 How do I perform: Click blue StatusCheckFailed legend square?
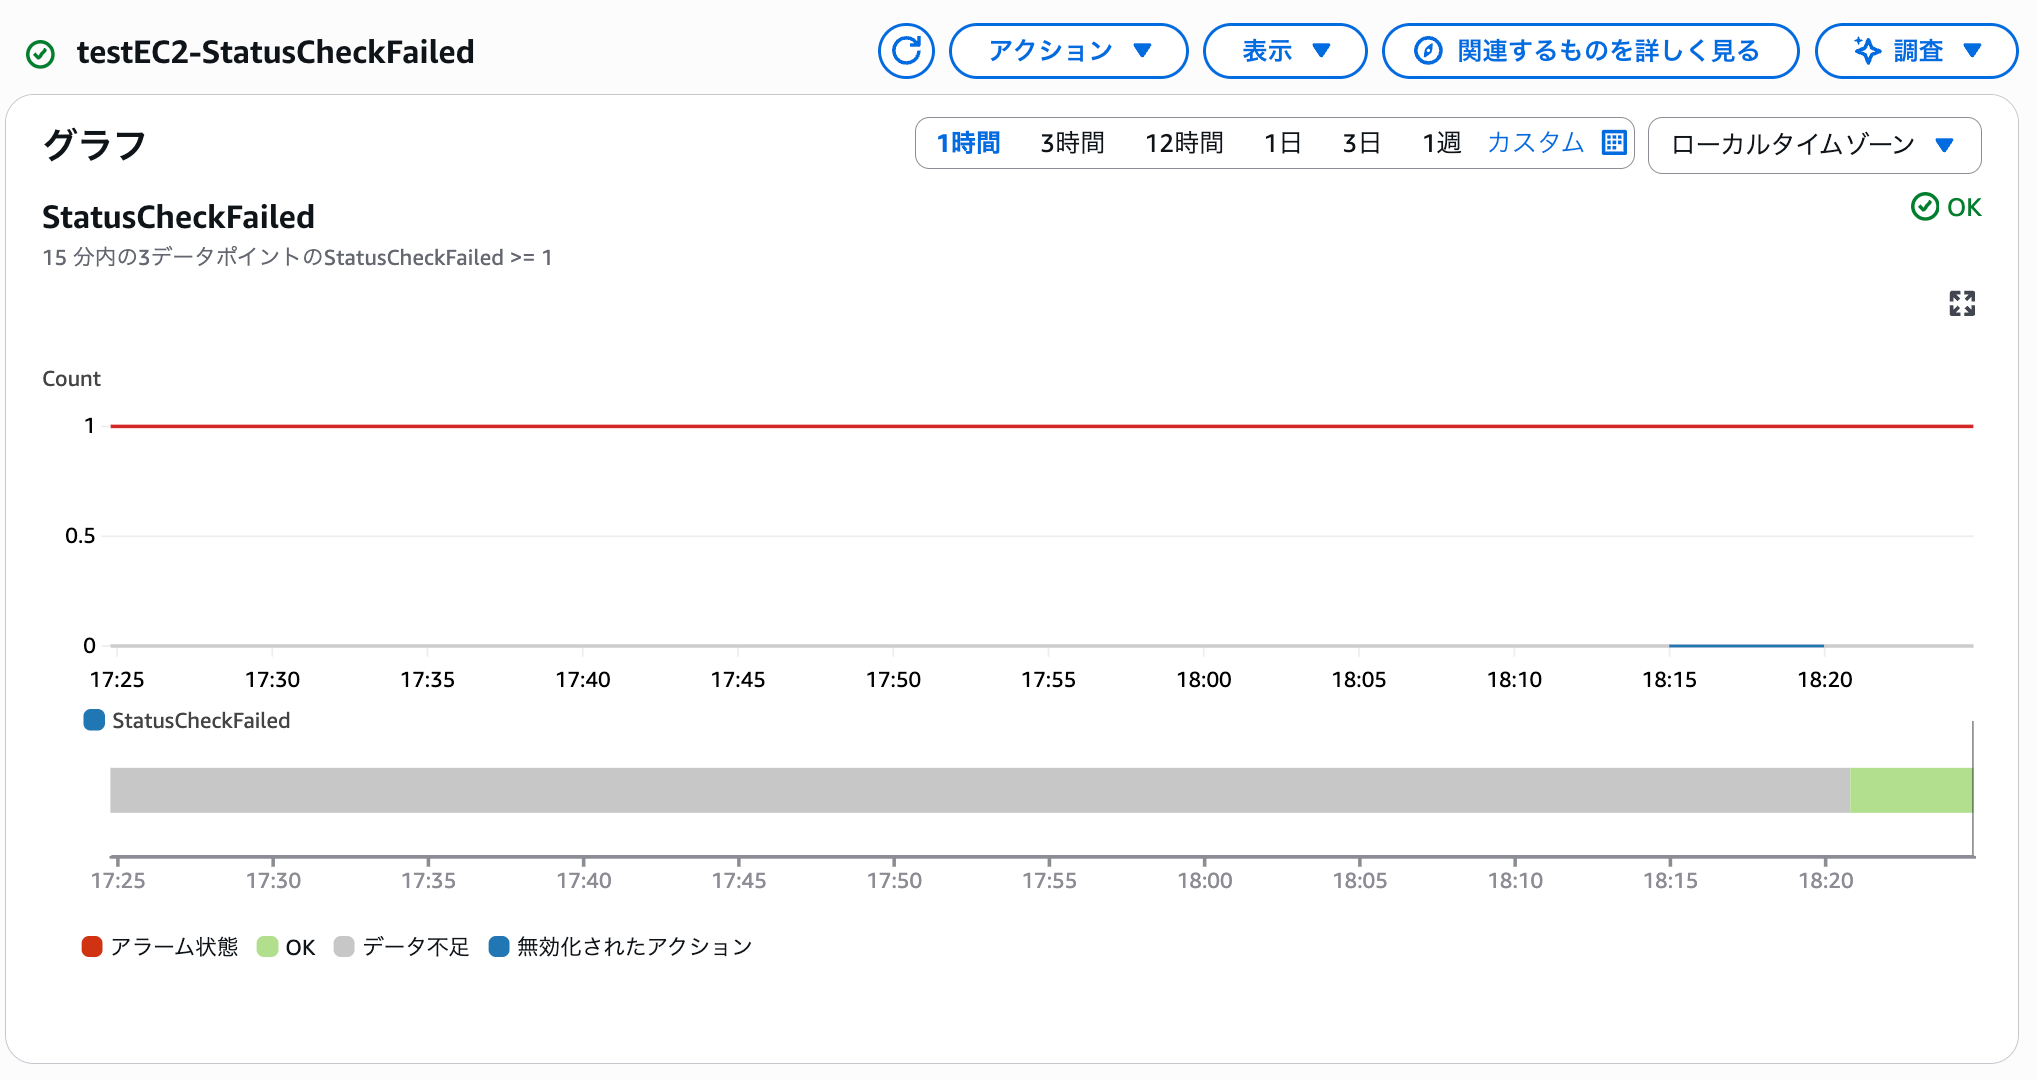[x=94, y=720]
